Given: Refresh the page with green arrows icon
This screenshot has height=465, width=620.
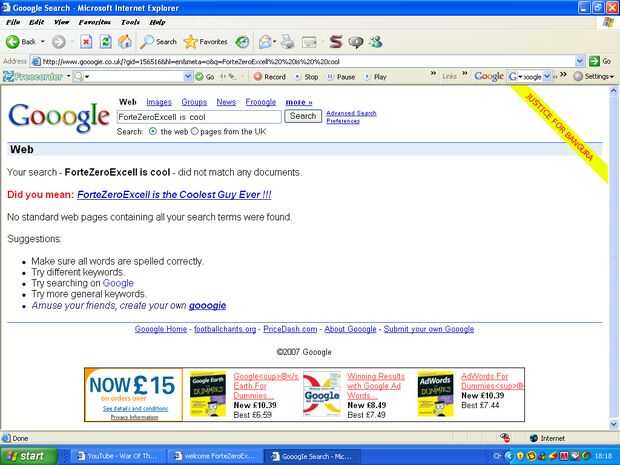Looking at the screenshot, I should 105,42.
